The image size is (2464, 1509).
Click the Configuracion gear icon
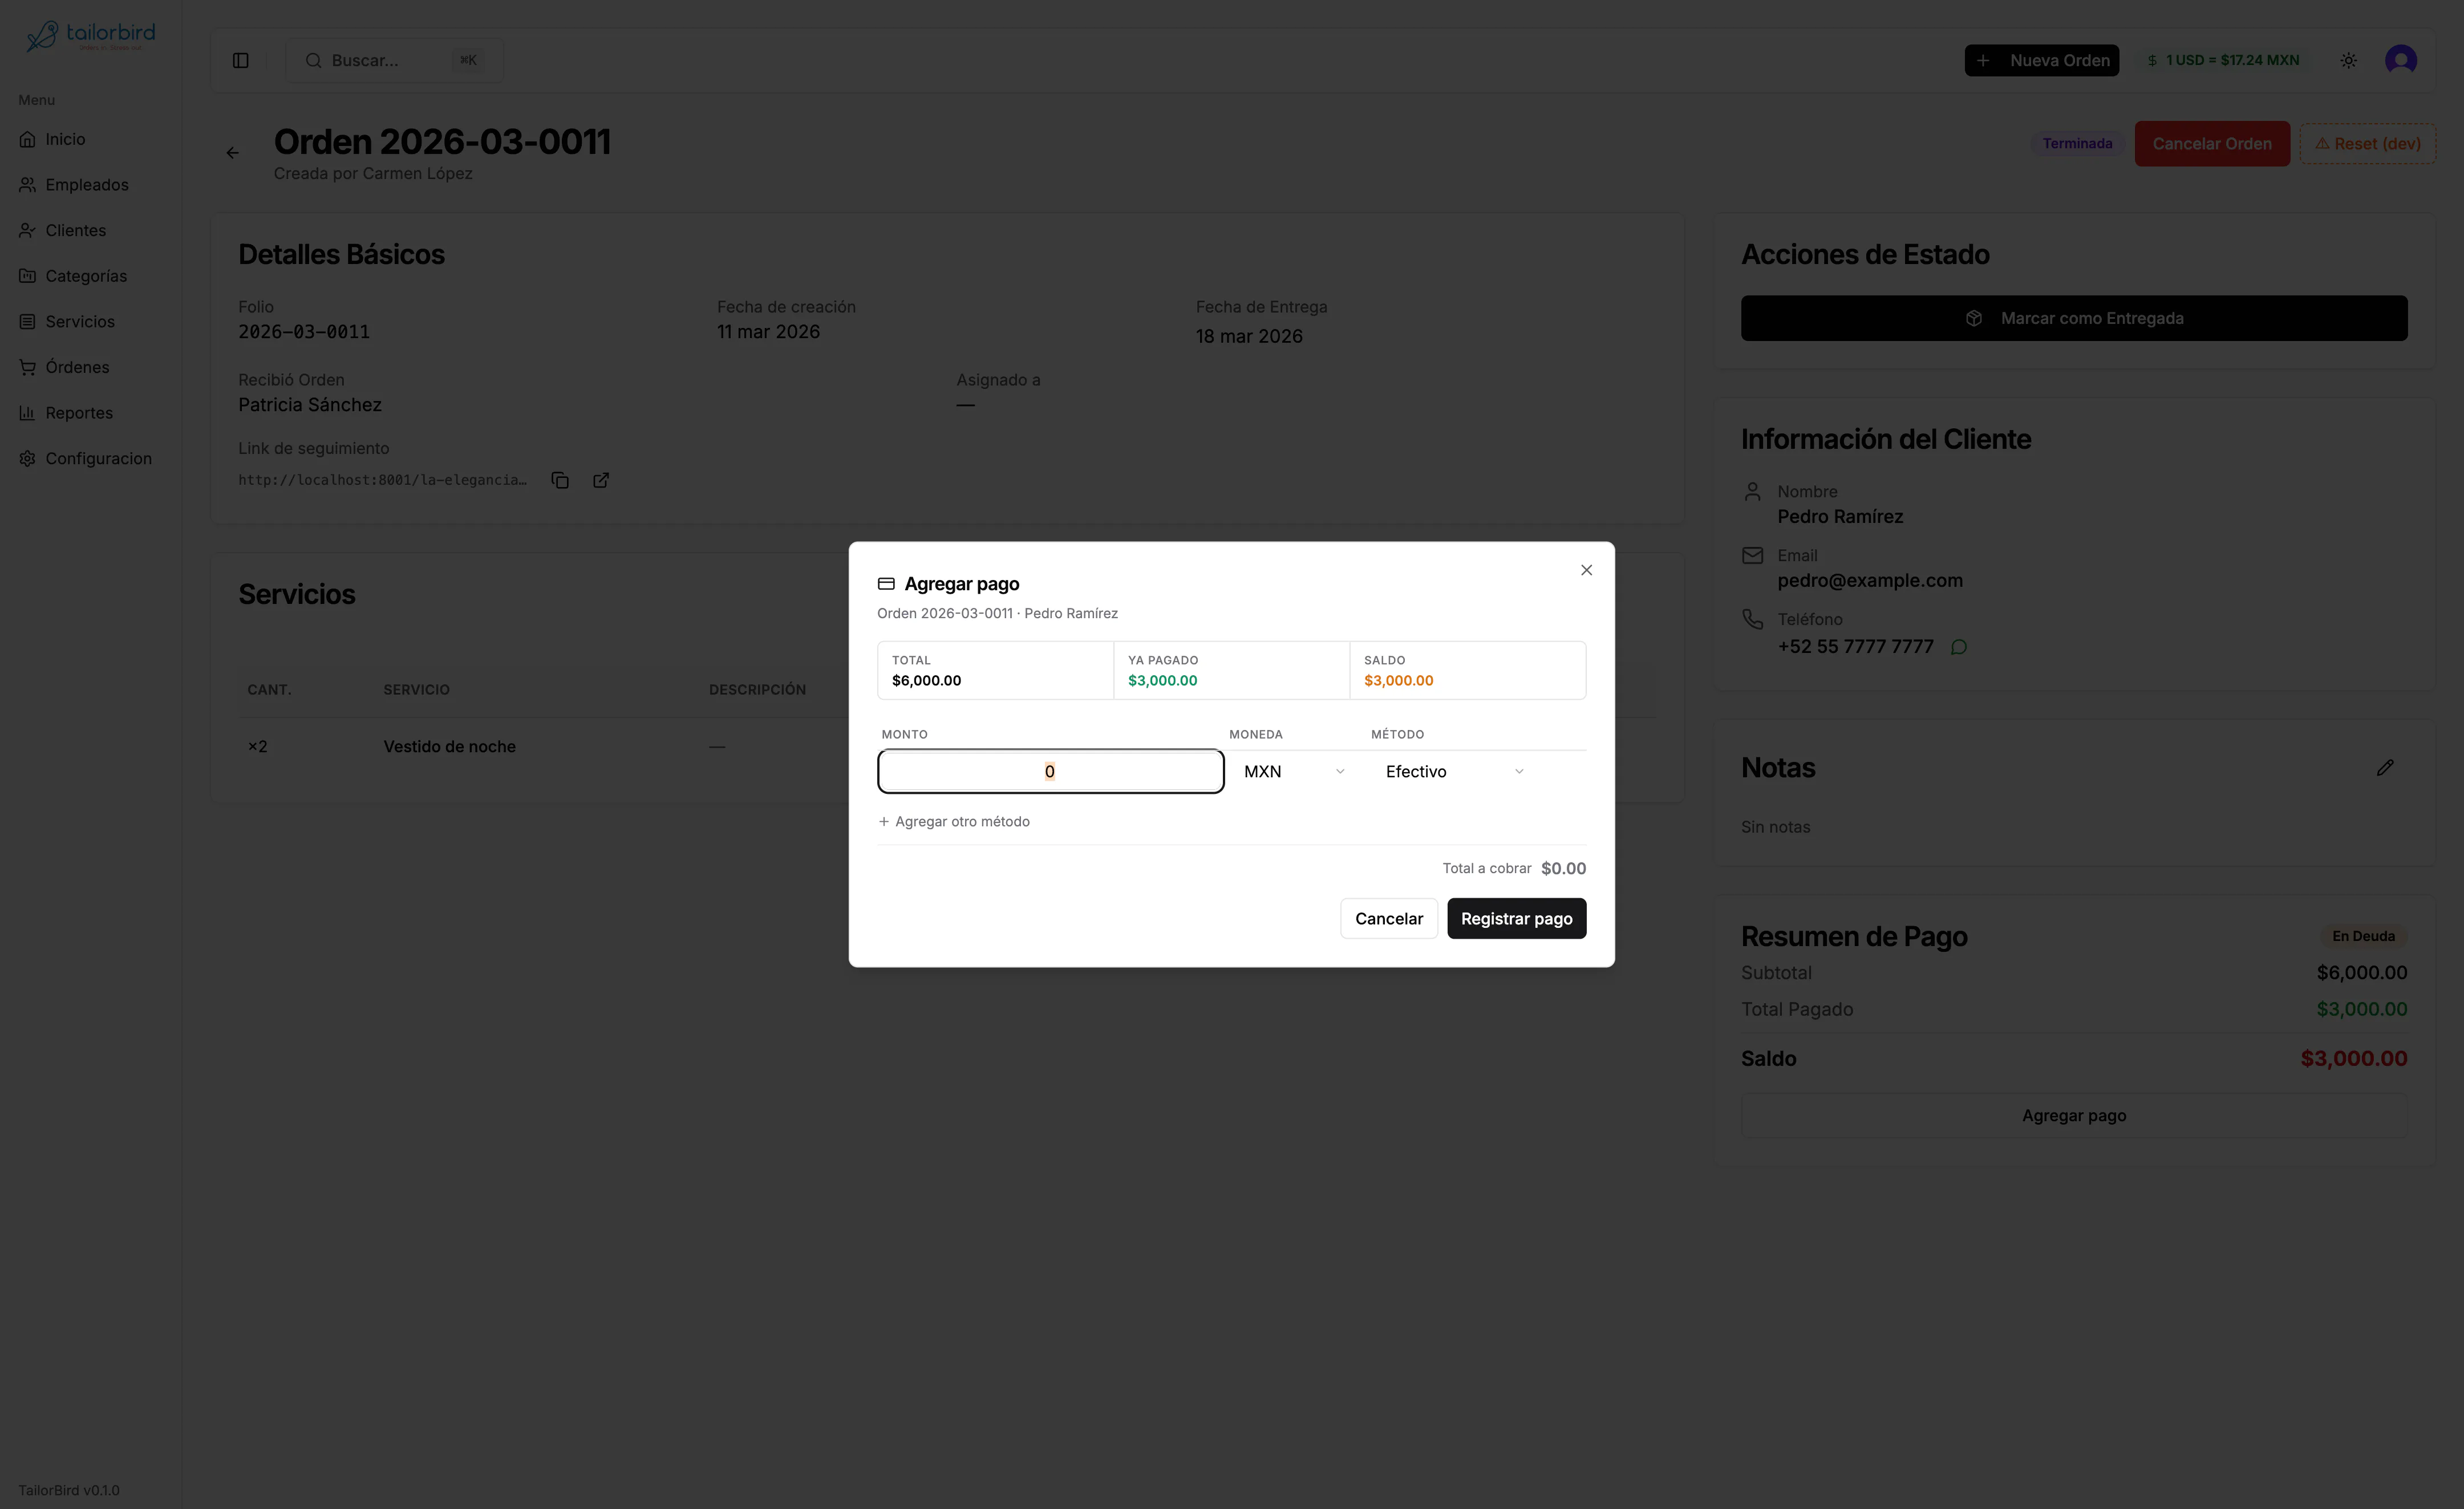(x=28, y=459)
